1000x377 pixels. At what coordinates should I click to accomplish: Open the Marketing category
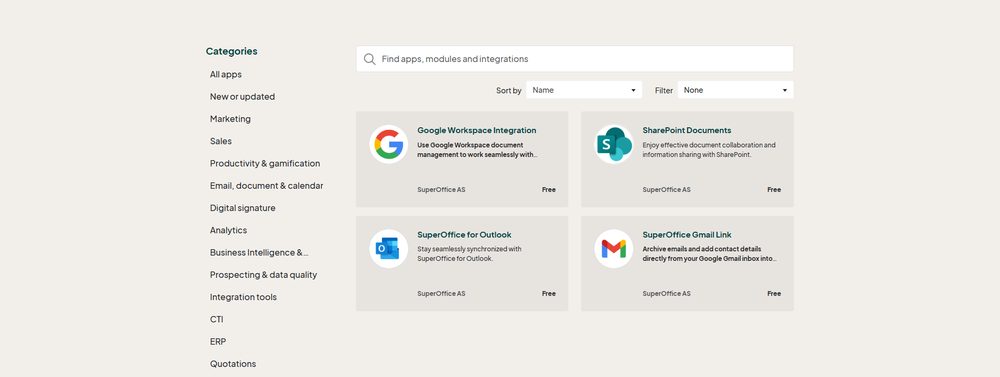[x=230, y=119]
